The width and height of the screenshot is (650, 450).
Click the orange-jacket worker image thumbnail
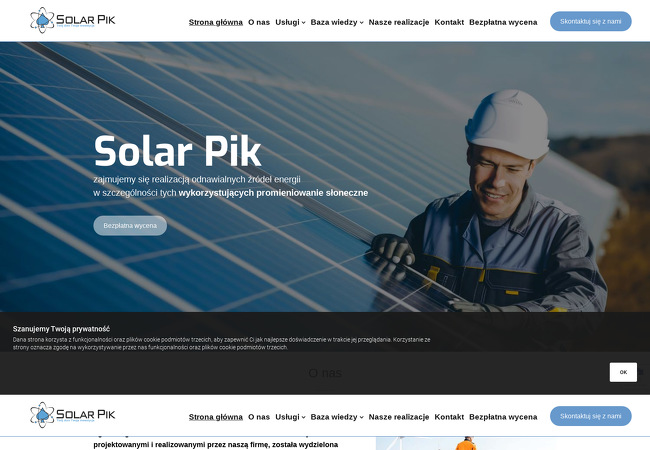coord(513,443)
